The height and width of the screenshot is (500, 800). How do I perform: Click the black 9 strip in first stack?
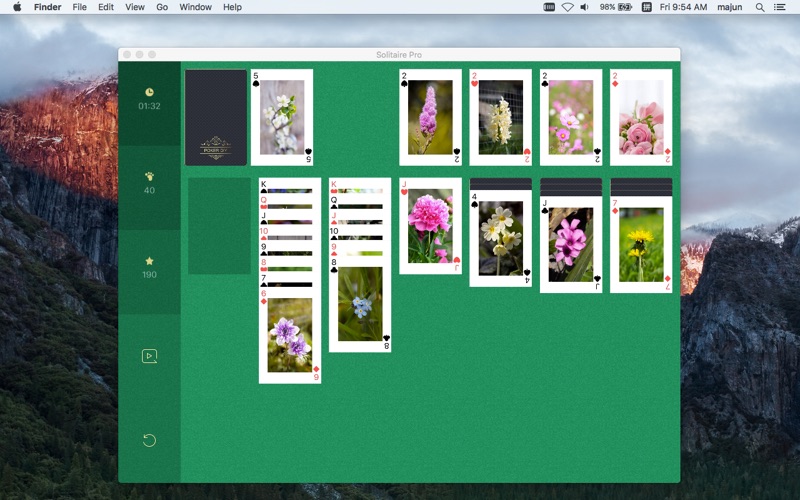click(290, 248)
